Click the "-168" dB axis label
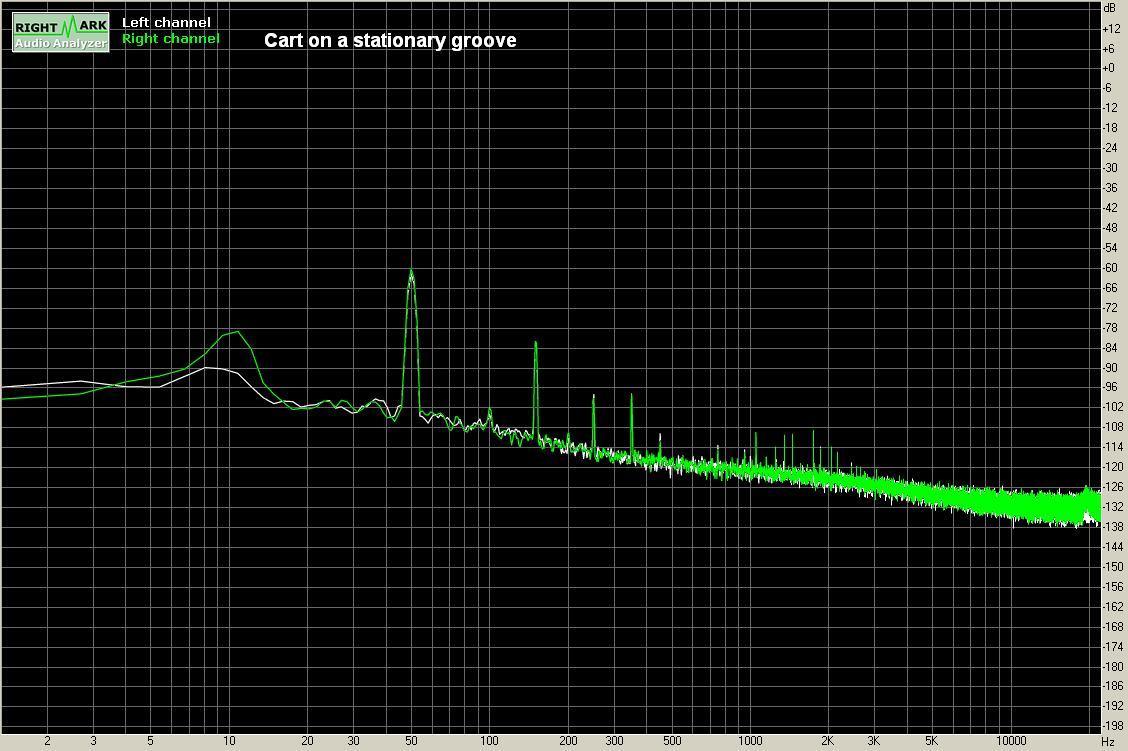This screenshot has height=751, width=1128. pyautogui.click(x=1114, y=627)
